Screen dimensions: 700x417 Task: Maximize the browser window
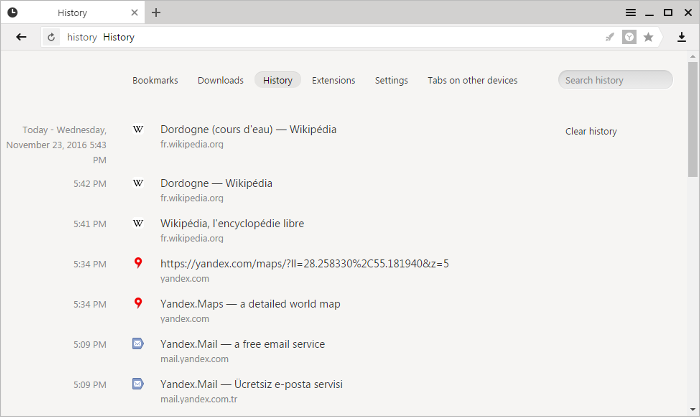click(668, 13)
